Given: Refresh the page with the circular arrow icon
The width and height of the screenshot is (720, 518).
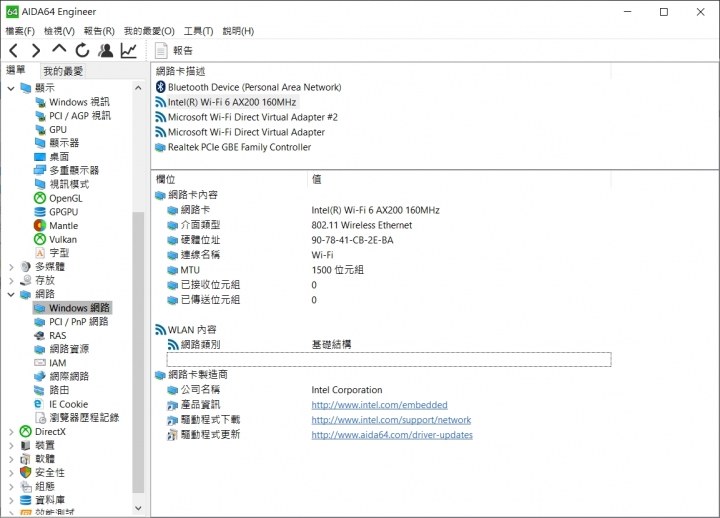Looking at the screenshot, I should (x=82, y=51).
